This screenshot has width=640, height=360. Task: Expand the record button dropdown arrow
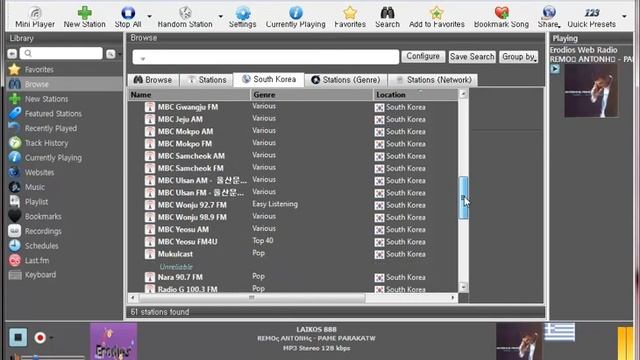[x=51, y=338]
